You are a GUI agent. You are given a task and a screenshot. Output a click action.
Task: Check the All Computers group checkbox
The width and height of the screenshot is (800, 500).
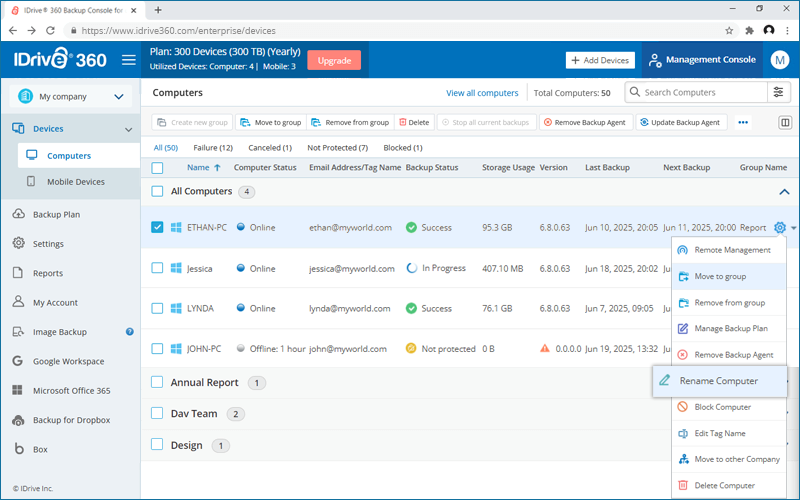pos(157,191)
